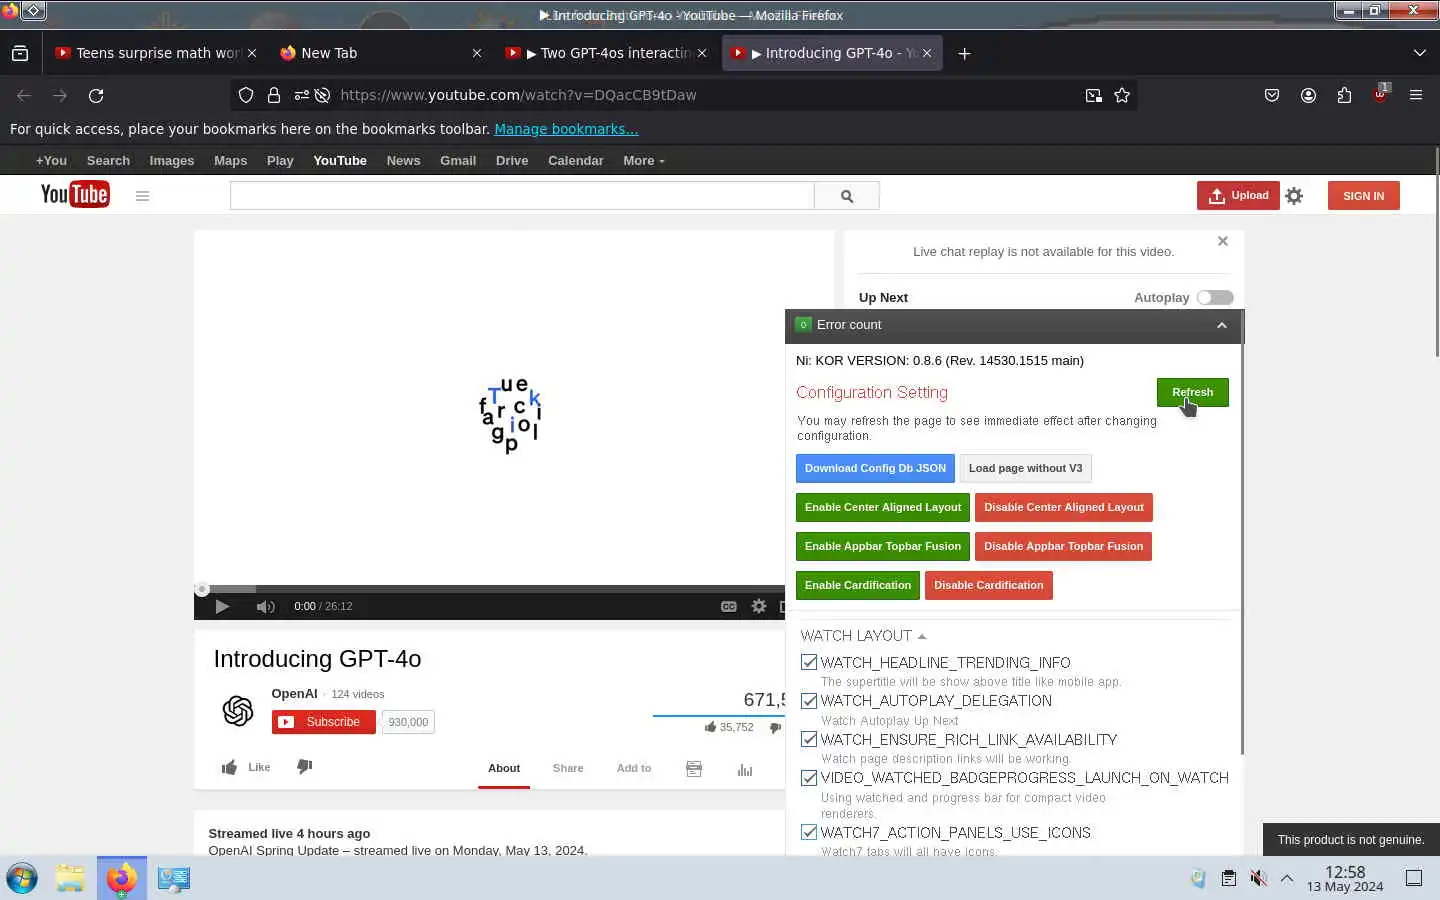Open the YouTube guide hamburger menu
1440x900 pixels.
pos(142,196)
